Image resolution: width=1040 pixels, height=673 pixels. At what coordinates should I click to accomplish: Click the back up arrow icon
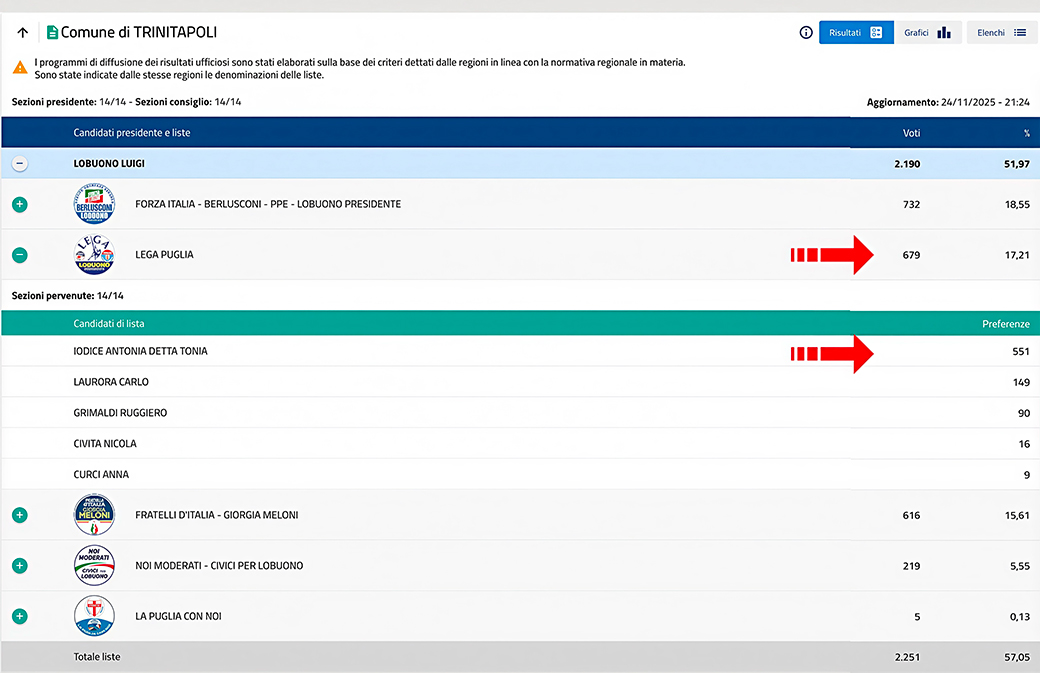[22, 33]
